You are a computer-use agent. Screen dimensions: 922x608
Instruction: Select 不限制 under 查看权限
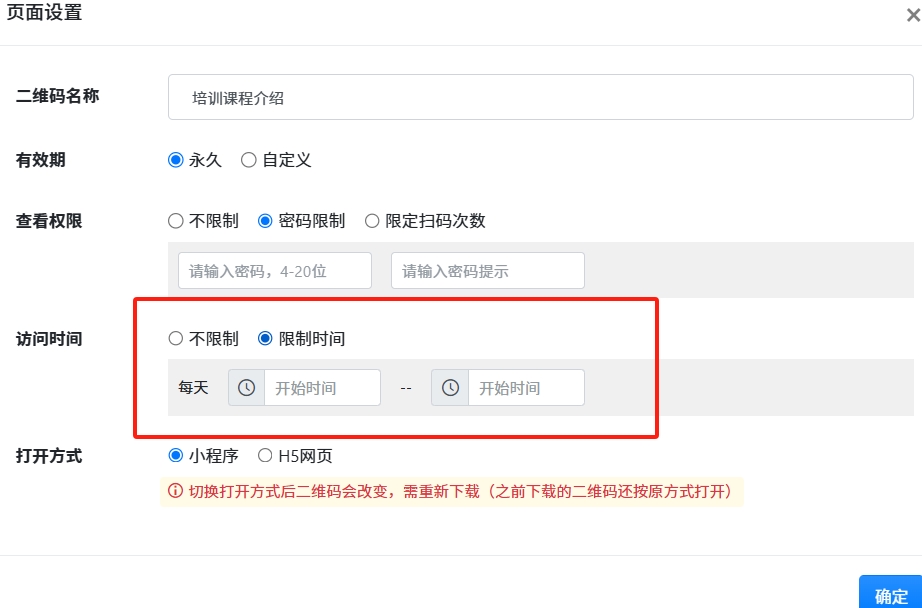(x=176, y=221)
